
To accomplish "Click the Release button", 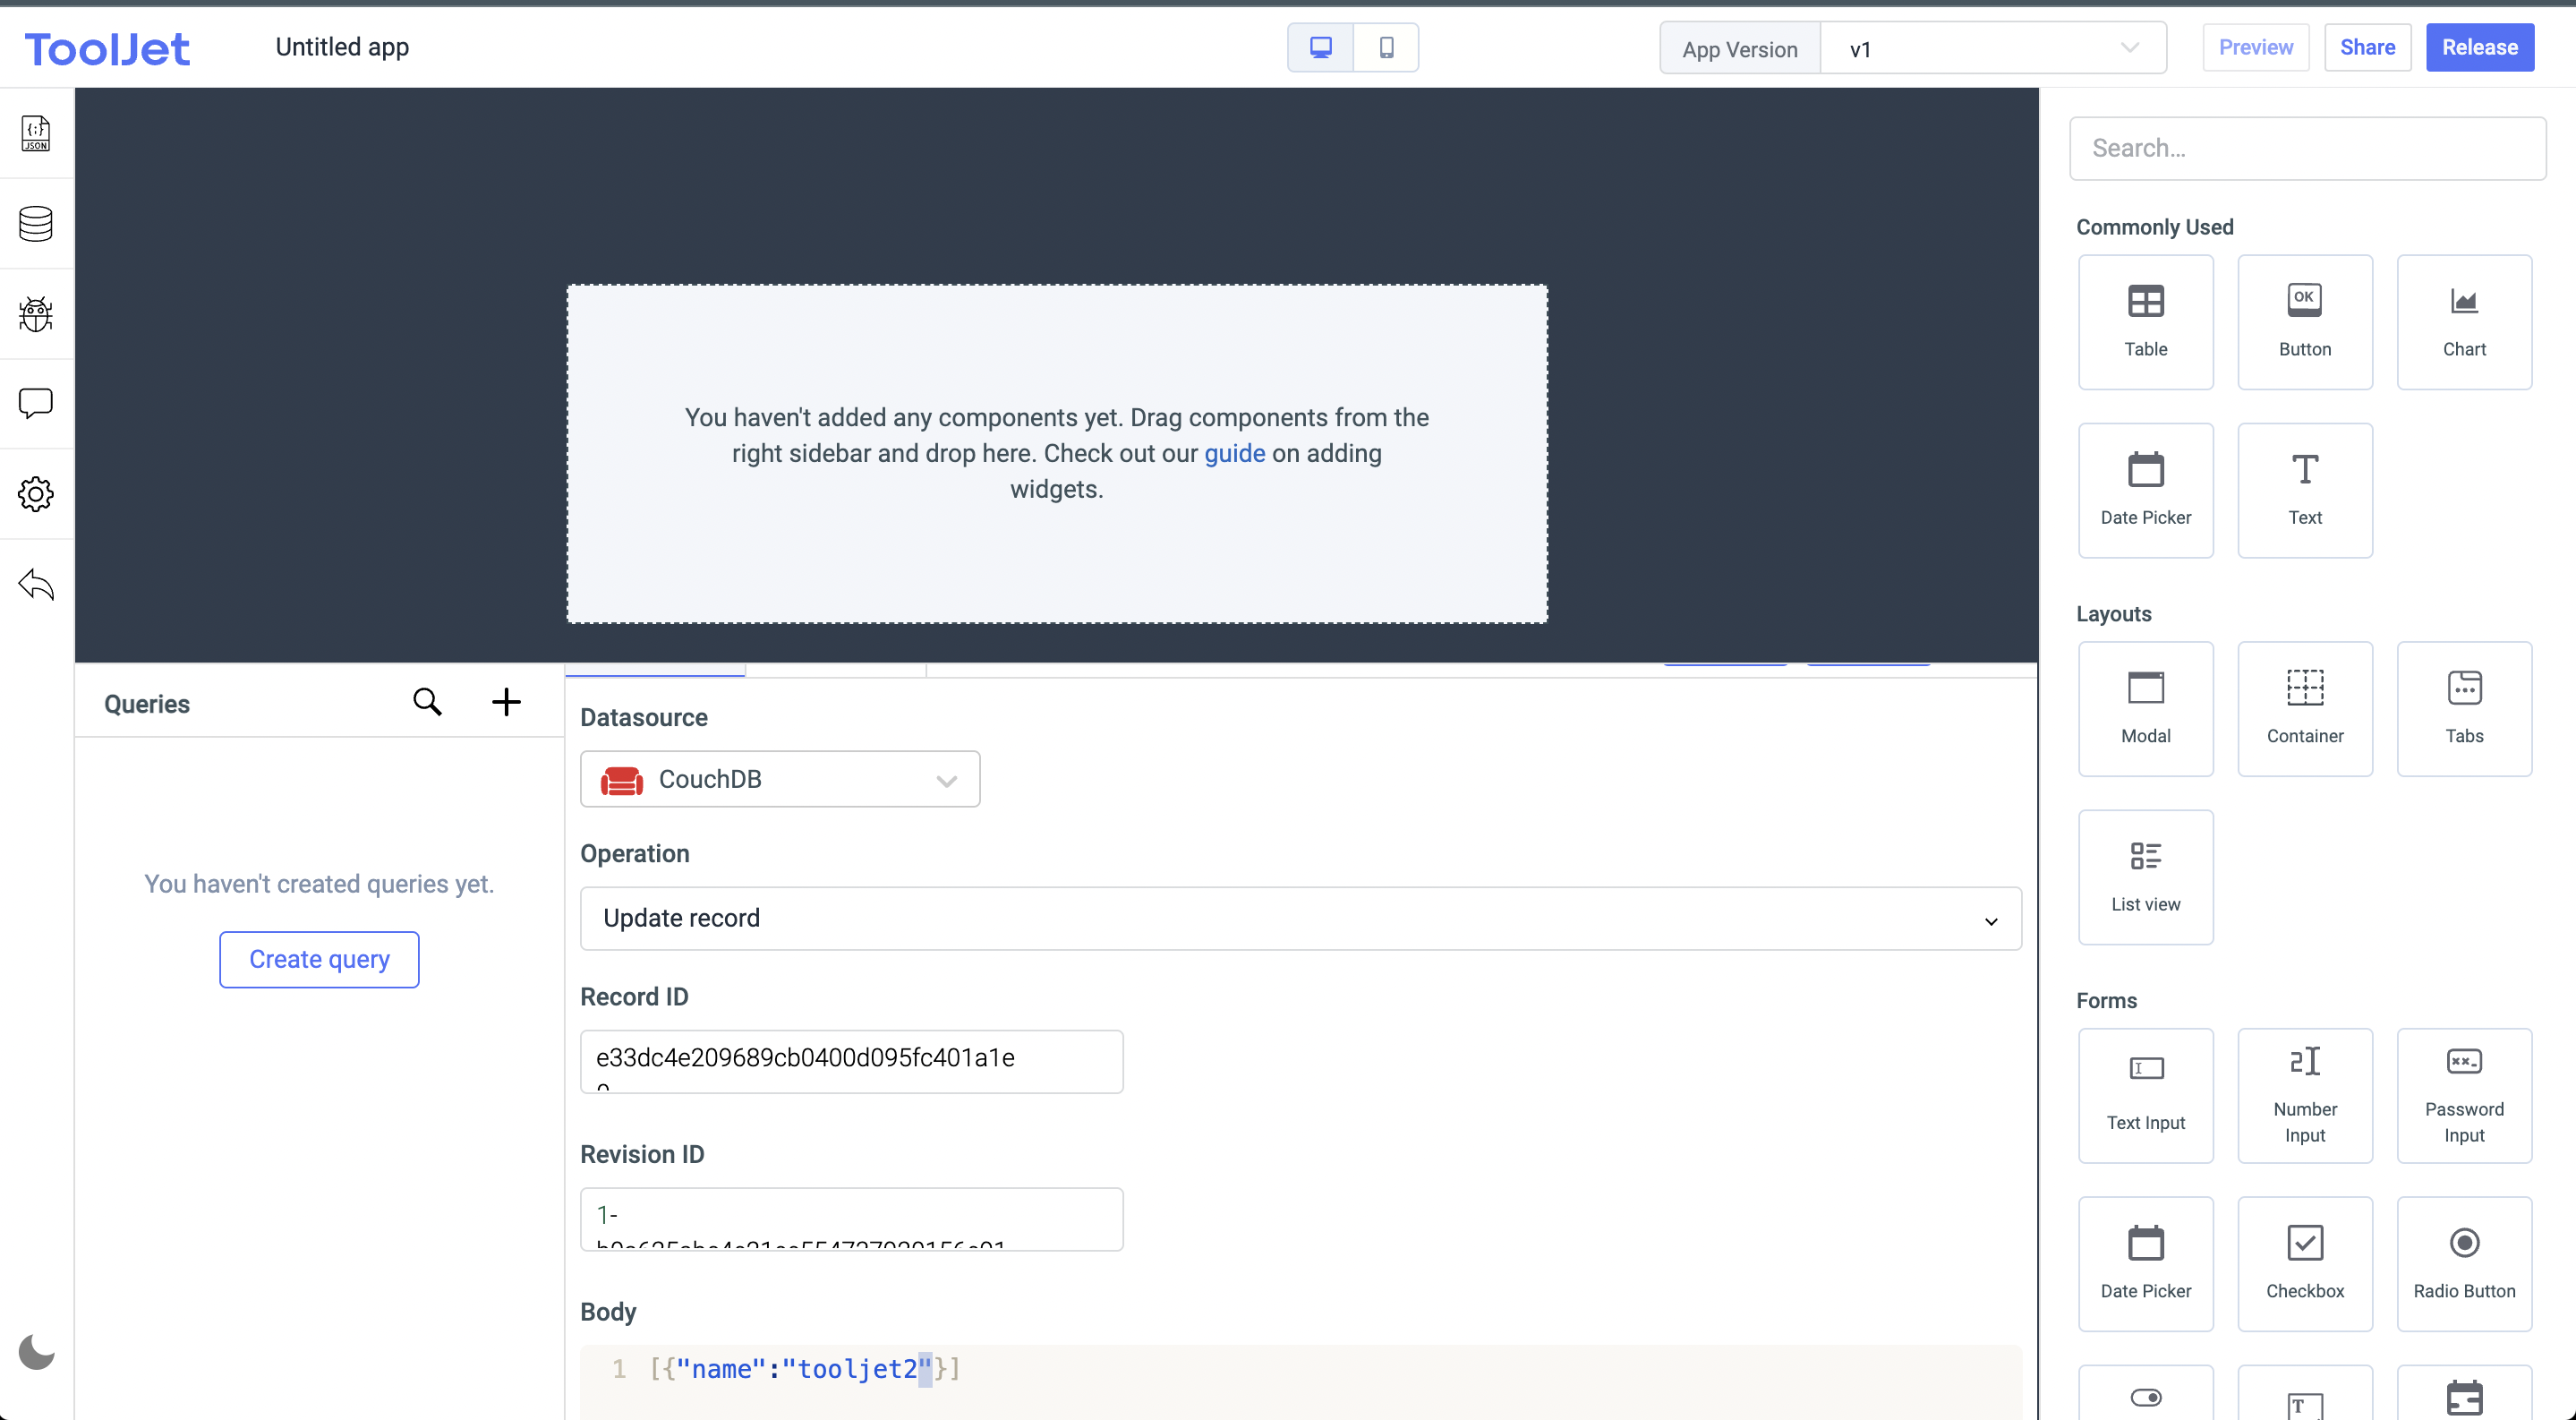I will tap(2479, 47).
